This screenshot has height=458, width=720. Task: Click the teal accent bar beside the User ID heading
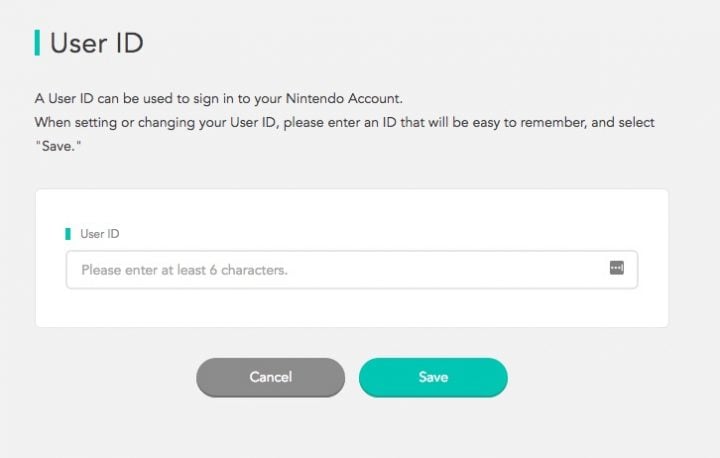click(x=37, y=43)
